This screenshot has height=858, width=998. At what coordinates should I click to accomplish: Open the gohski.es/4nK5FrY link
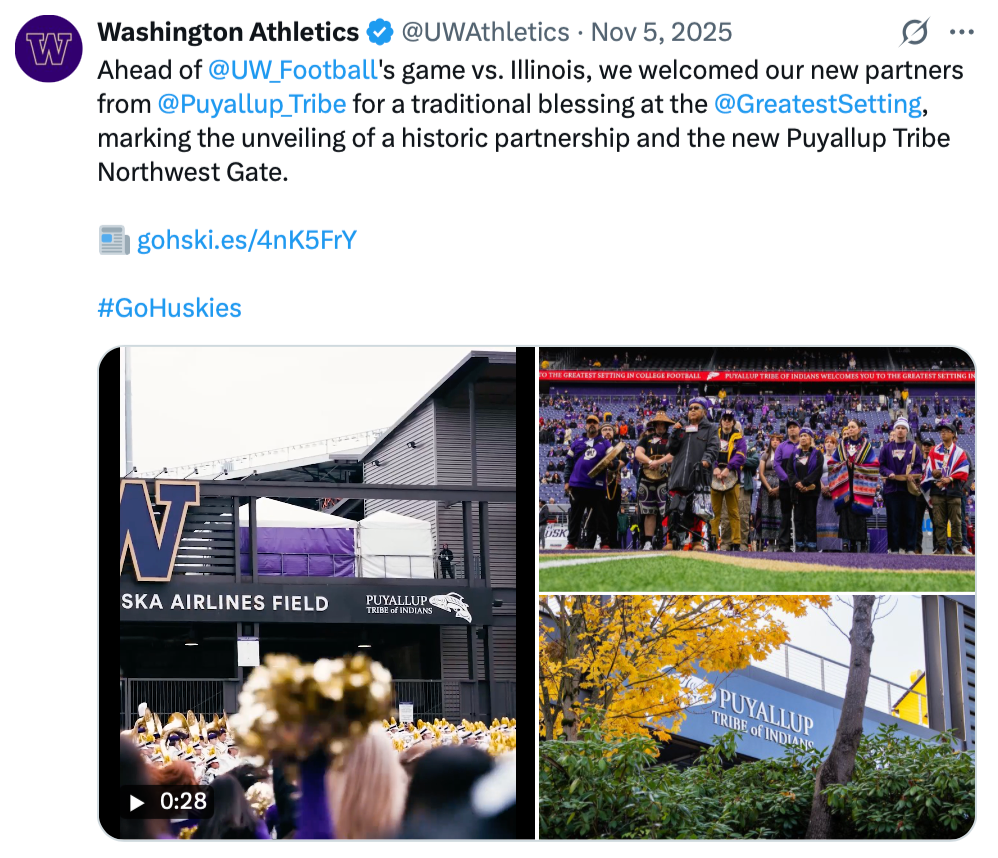point(246,240)
